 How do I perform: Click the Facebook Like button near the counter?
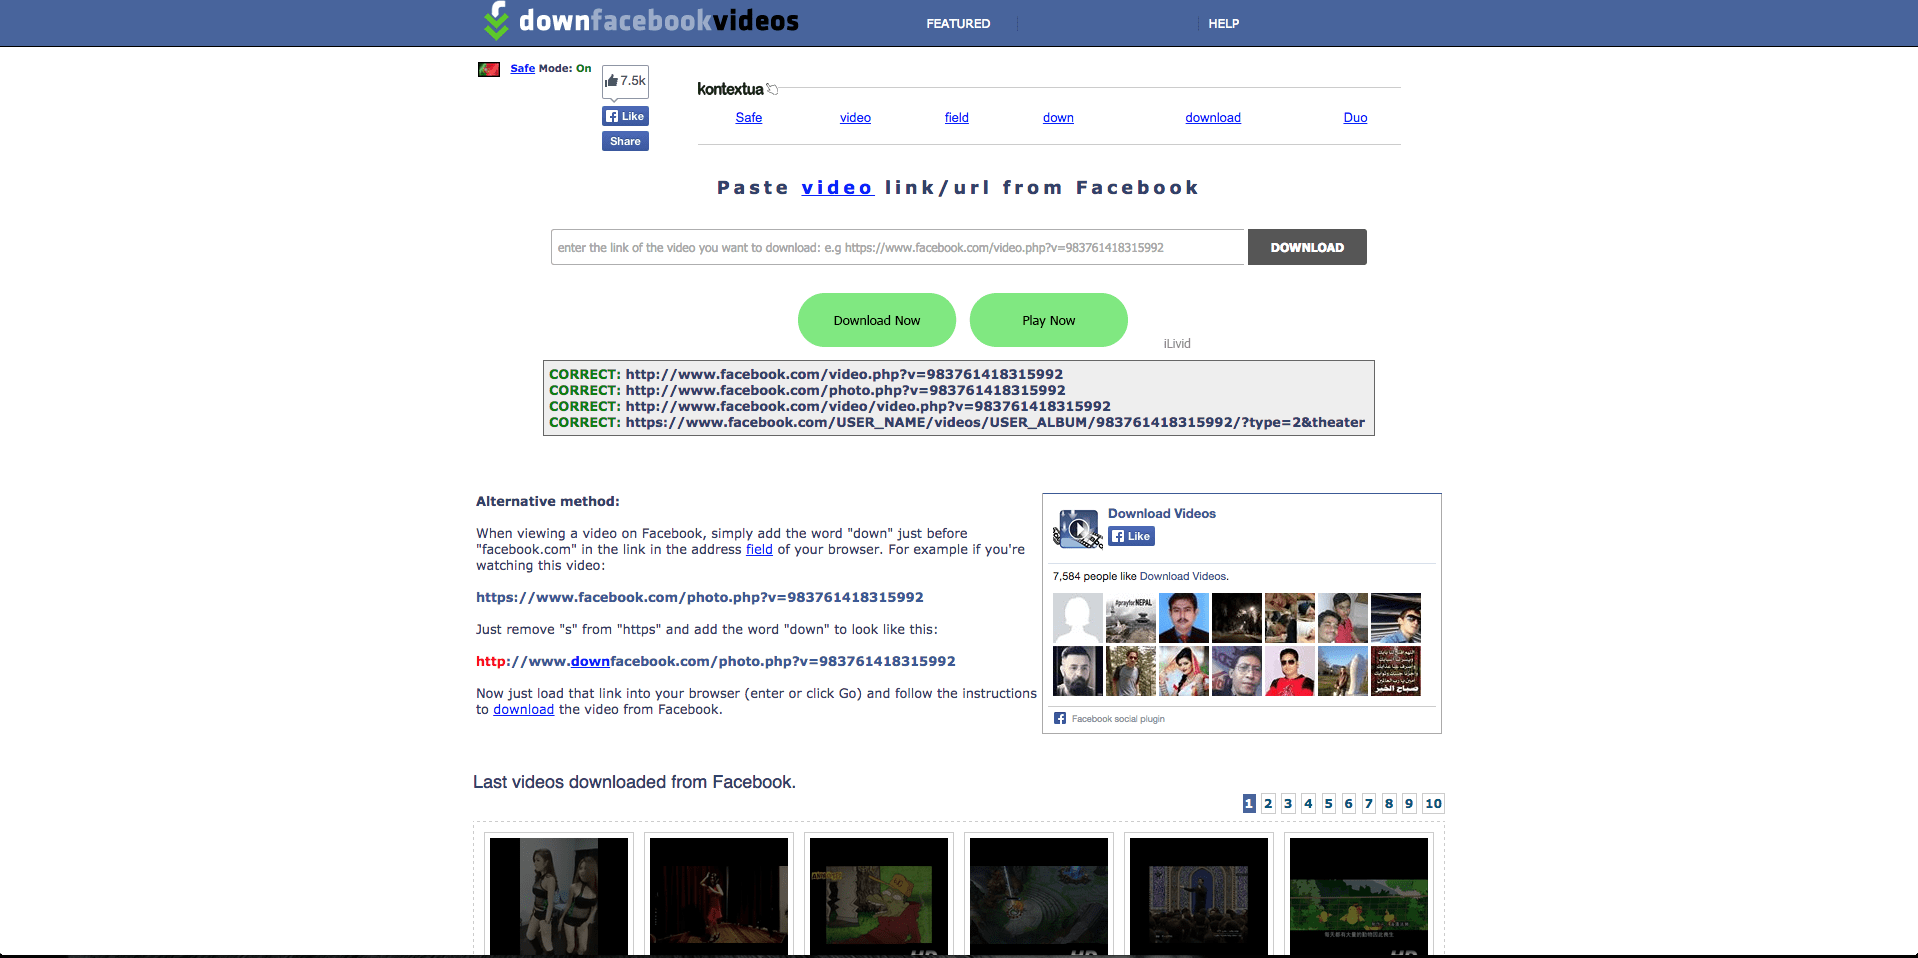625,116
